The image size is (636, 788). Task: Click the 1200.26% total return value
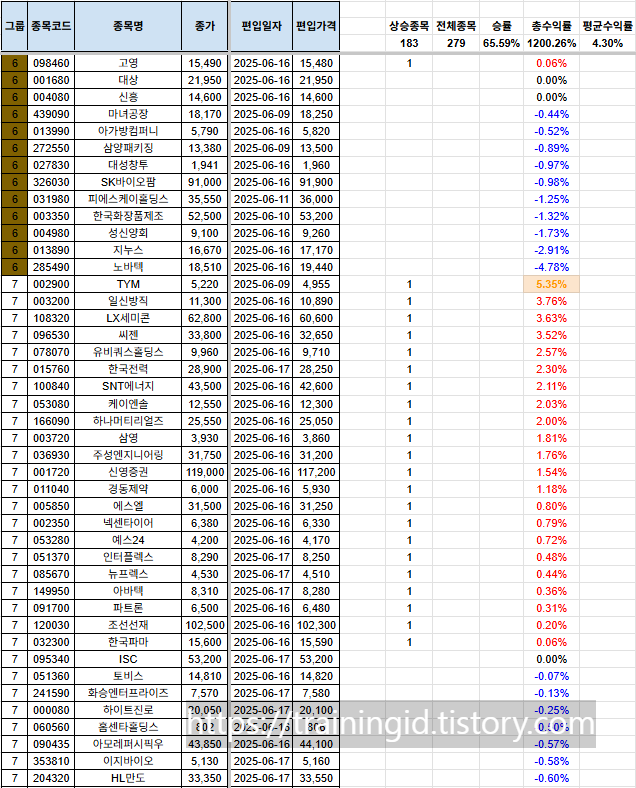(551, 43)
